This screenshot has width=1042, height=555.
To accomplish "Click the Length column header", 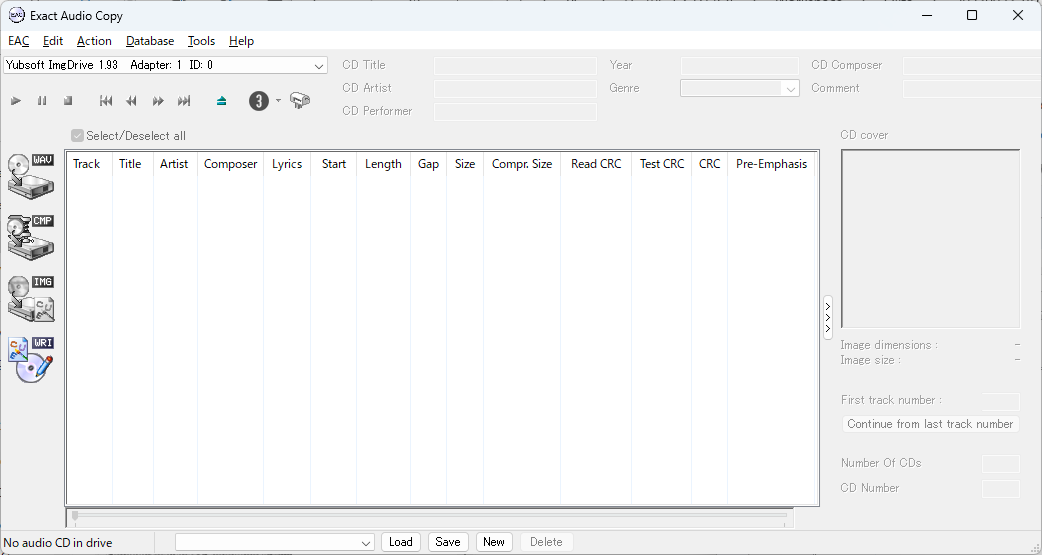I will click(x=383, y=164).
